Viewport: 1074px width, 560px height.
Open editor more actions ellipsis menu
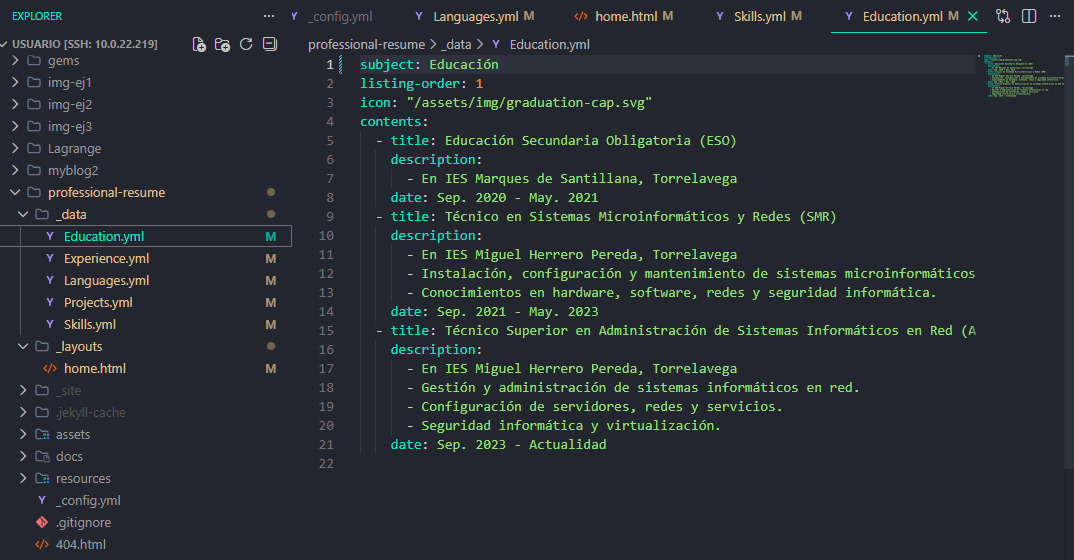(1055, 16)
